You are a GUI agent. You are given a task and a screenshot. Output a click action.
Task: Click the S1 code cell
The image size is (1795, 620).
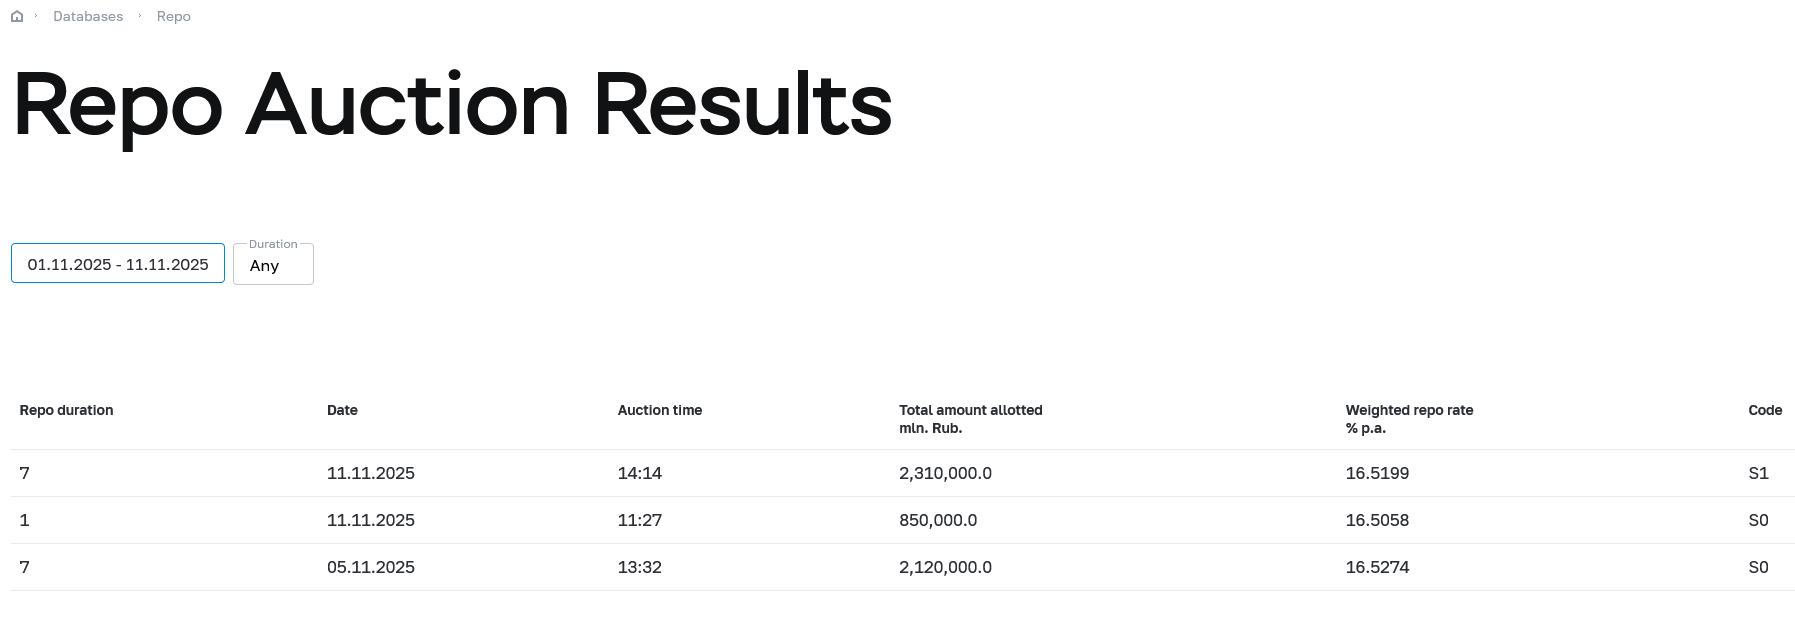click(x=1758, y=473)
